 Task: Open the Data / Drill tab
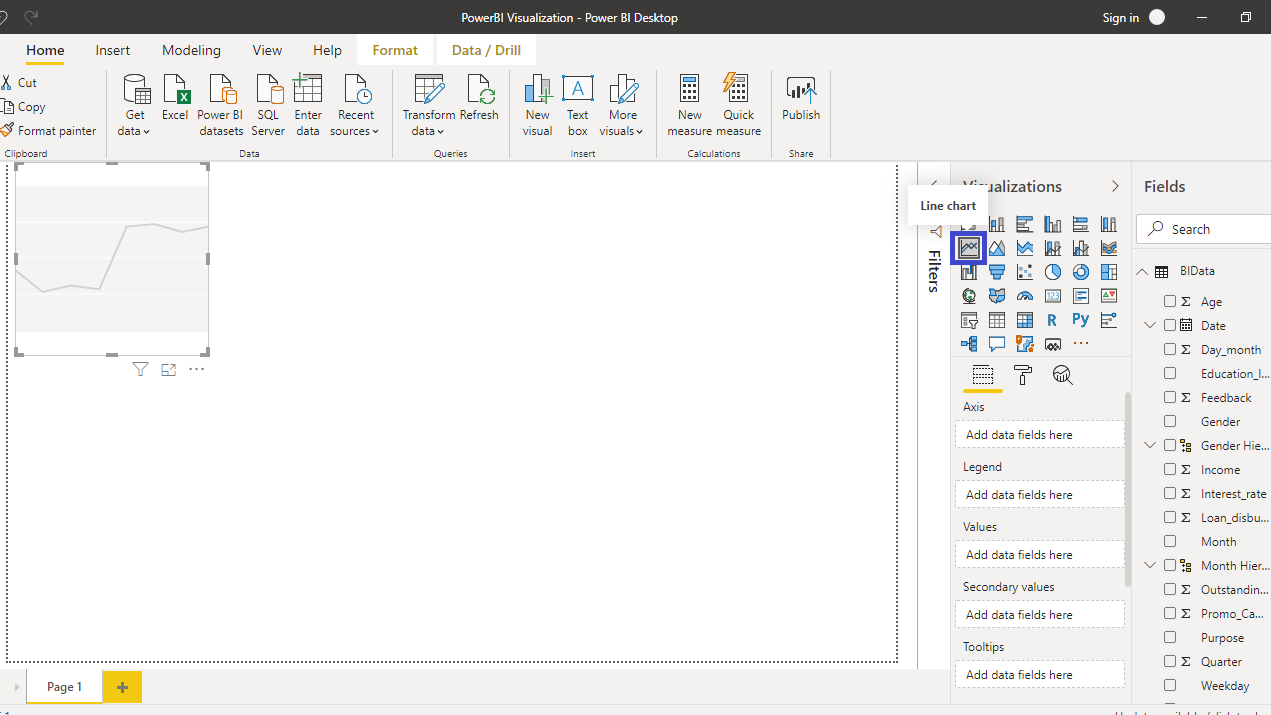[486, 50]
